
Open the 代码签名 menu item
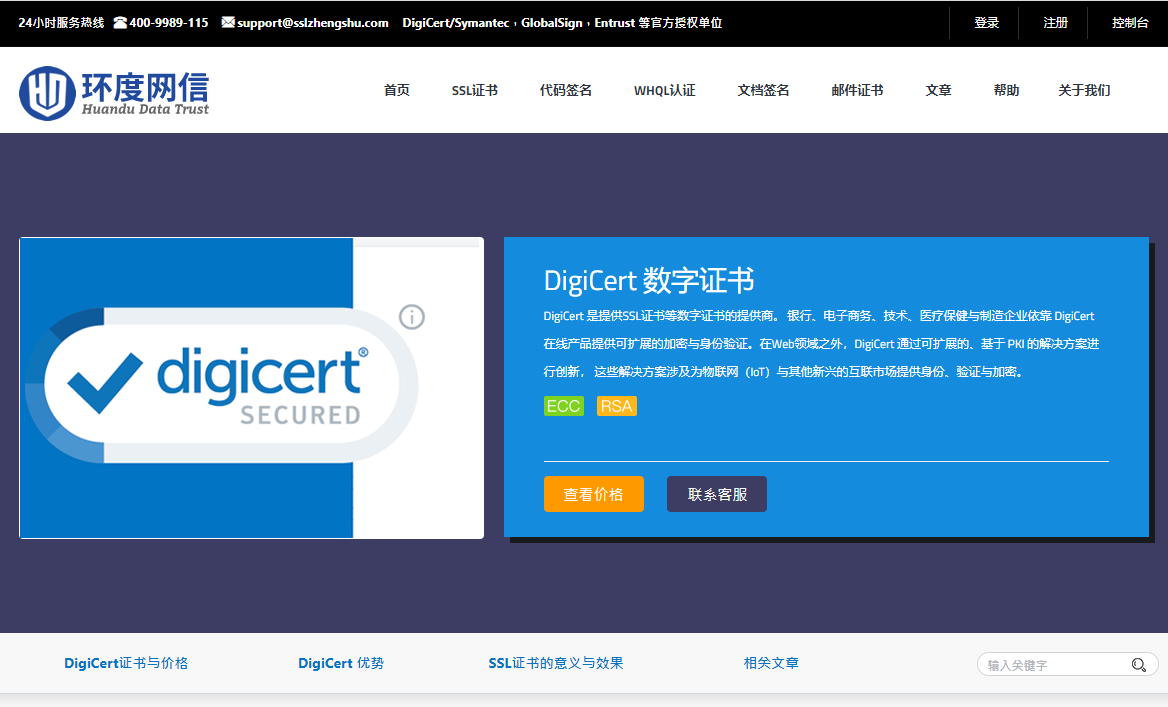point(565,90)
